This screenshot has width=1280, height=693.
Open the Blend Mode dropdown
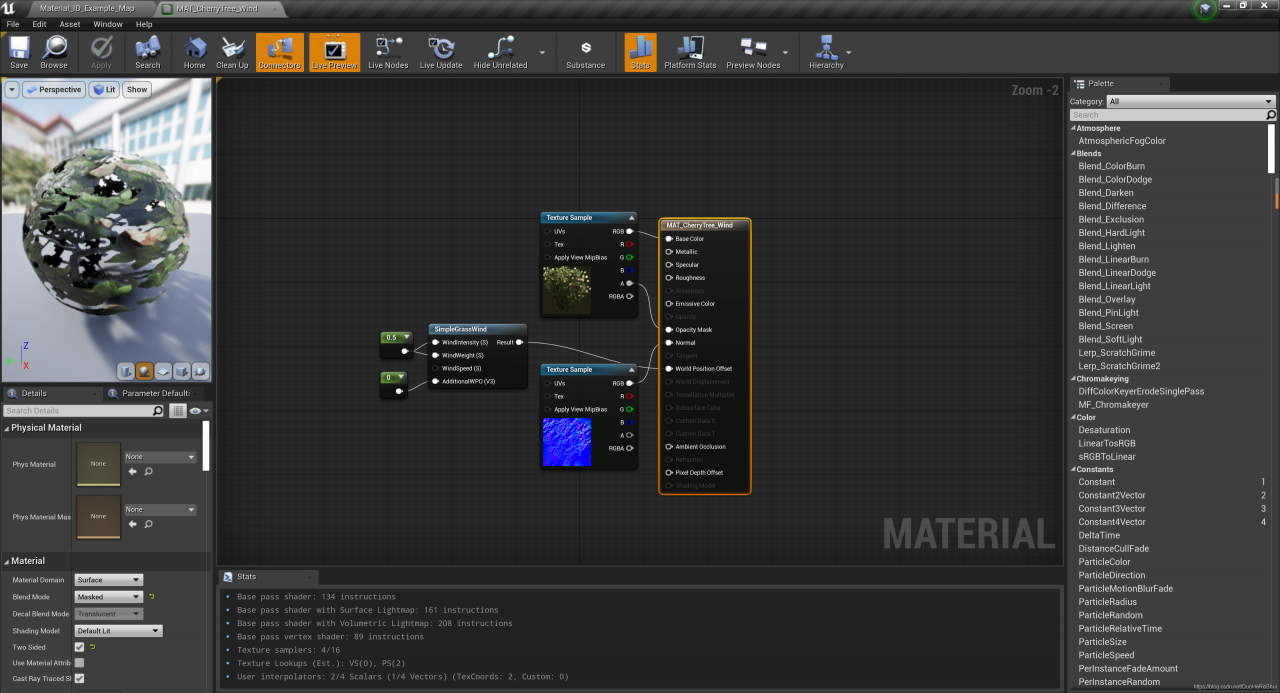(x=109, y=597)
